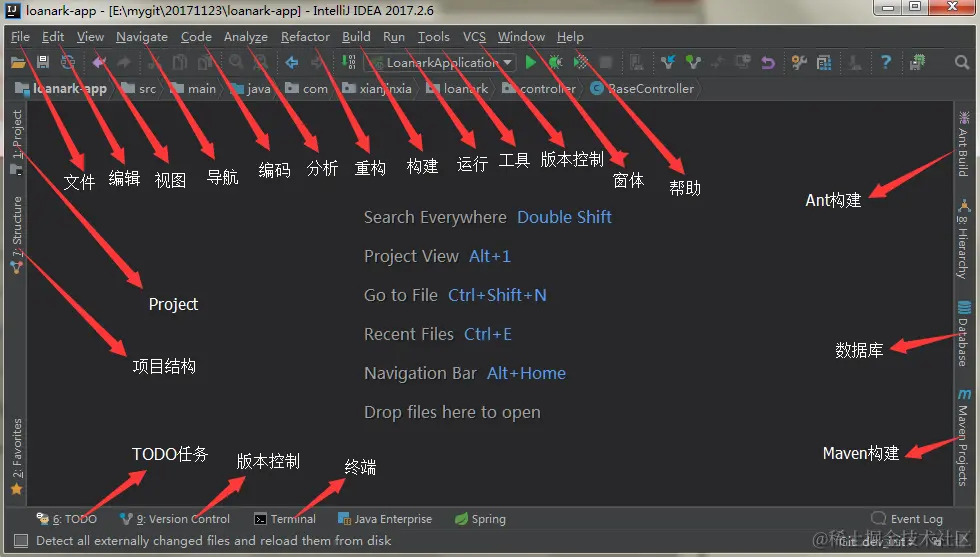Image resolution: width=980 pixels, height=557 pixels.
Task: Open the Analyze menu
Action: point(246,37)
